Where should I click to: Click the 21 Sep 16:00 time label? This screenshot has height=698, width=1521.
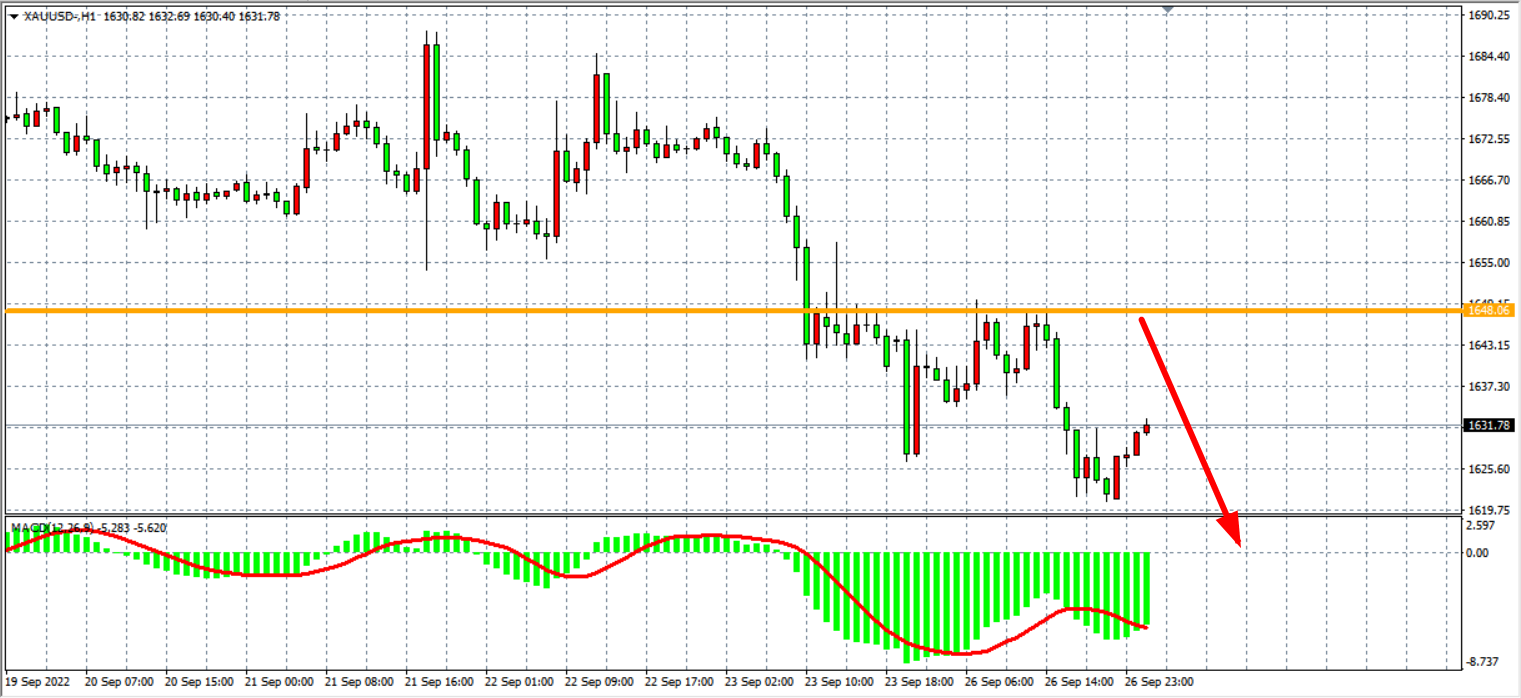pos(441,681)
